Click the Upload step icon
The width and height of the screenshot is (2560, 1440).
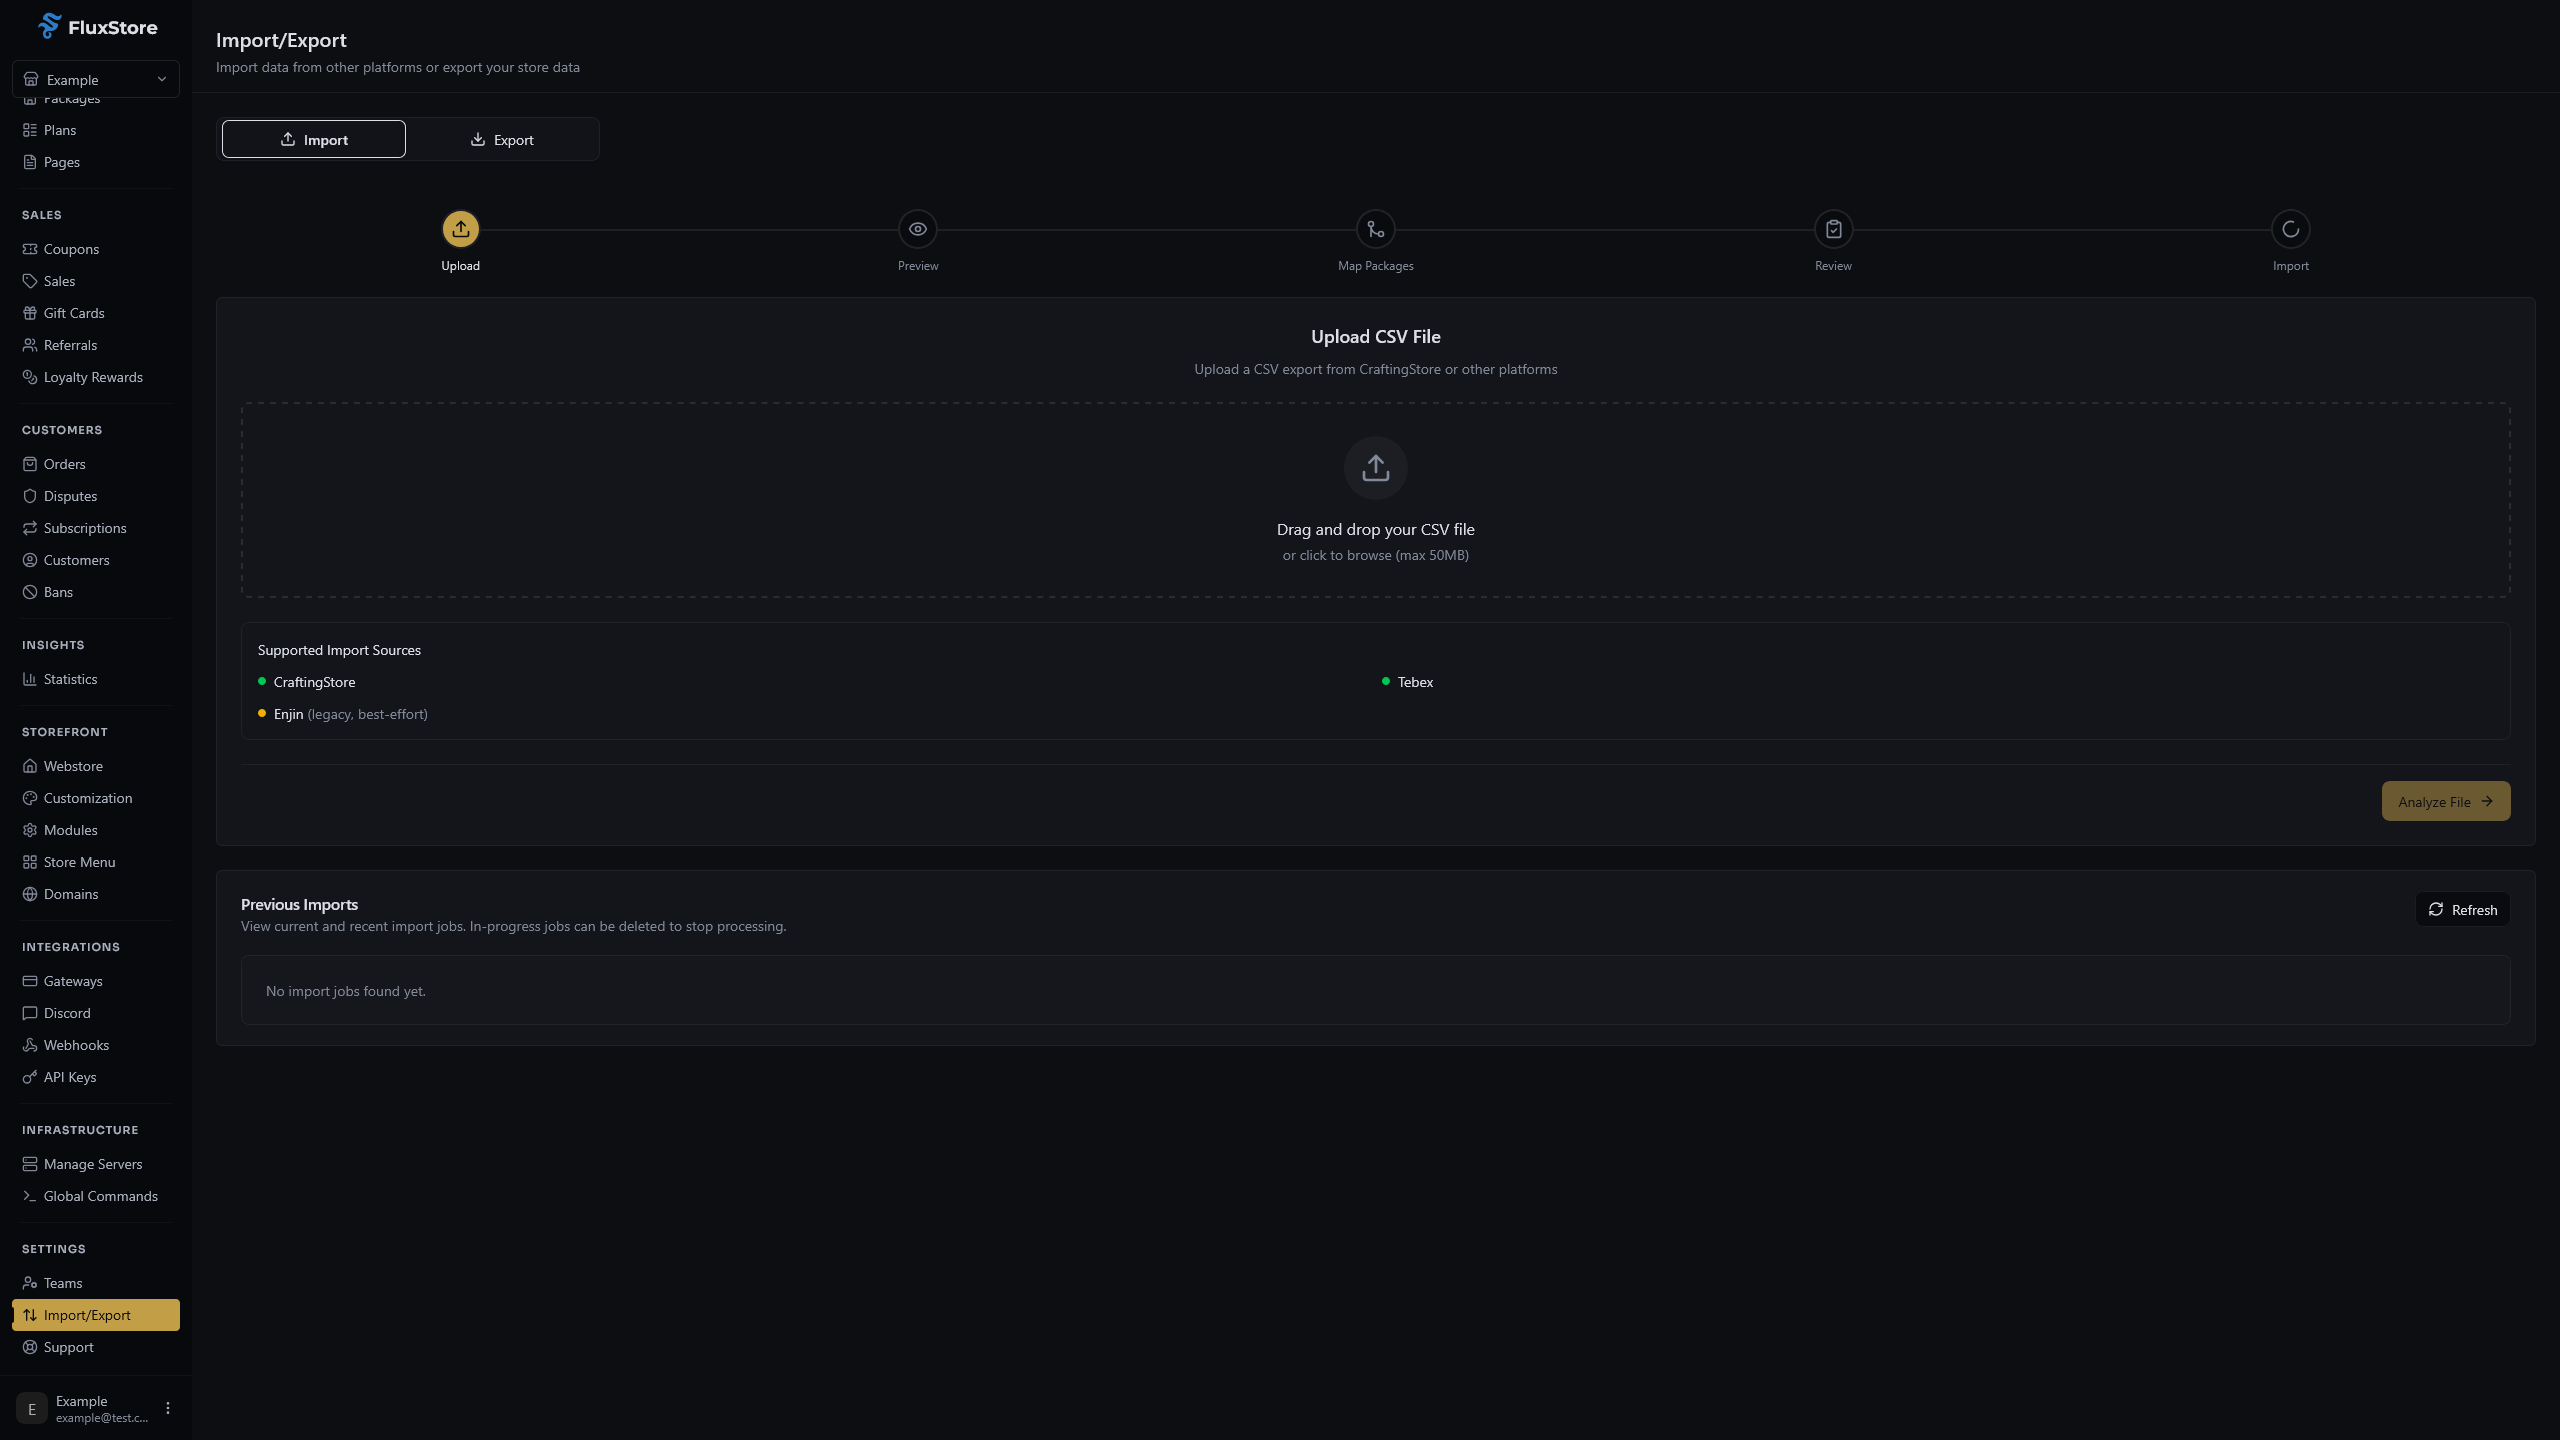coord(461,229)
